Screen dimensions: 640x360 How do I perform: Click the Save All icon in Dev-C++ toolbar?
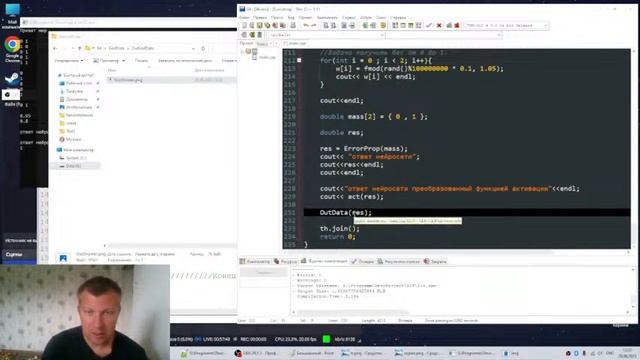coord(267,25)
